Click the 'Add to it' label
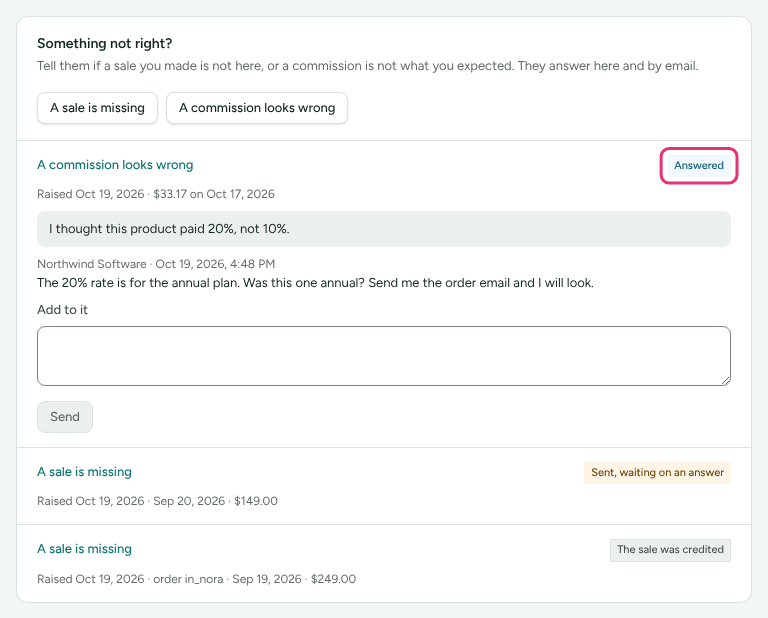This screenshot has height=618, width=768. 62,310
